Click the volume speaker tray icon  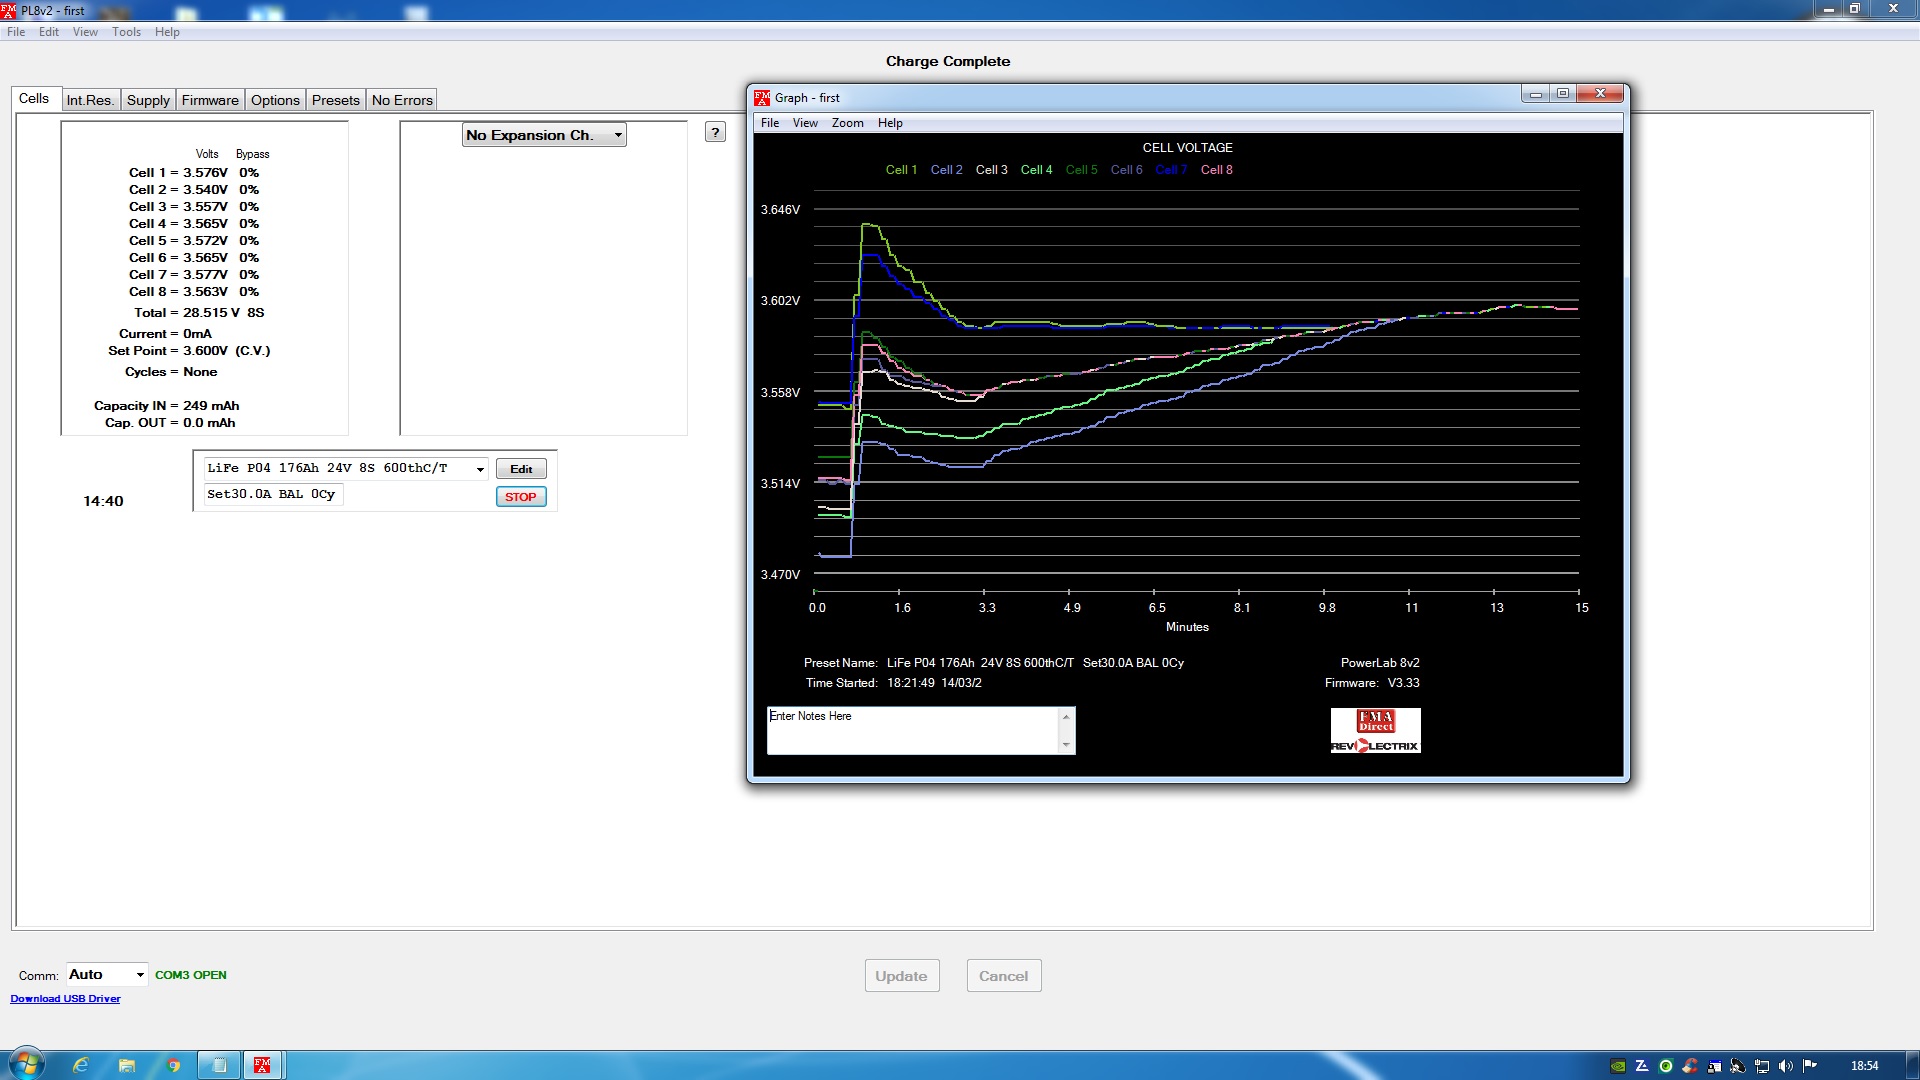(1786, 1066)
